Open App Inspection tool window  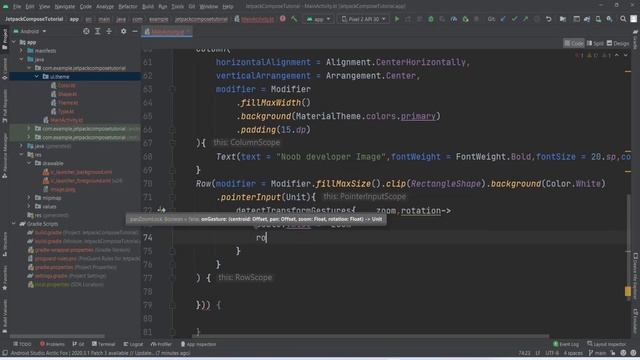pos(198,344)
